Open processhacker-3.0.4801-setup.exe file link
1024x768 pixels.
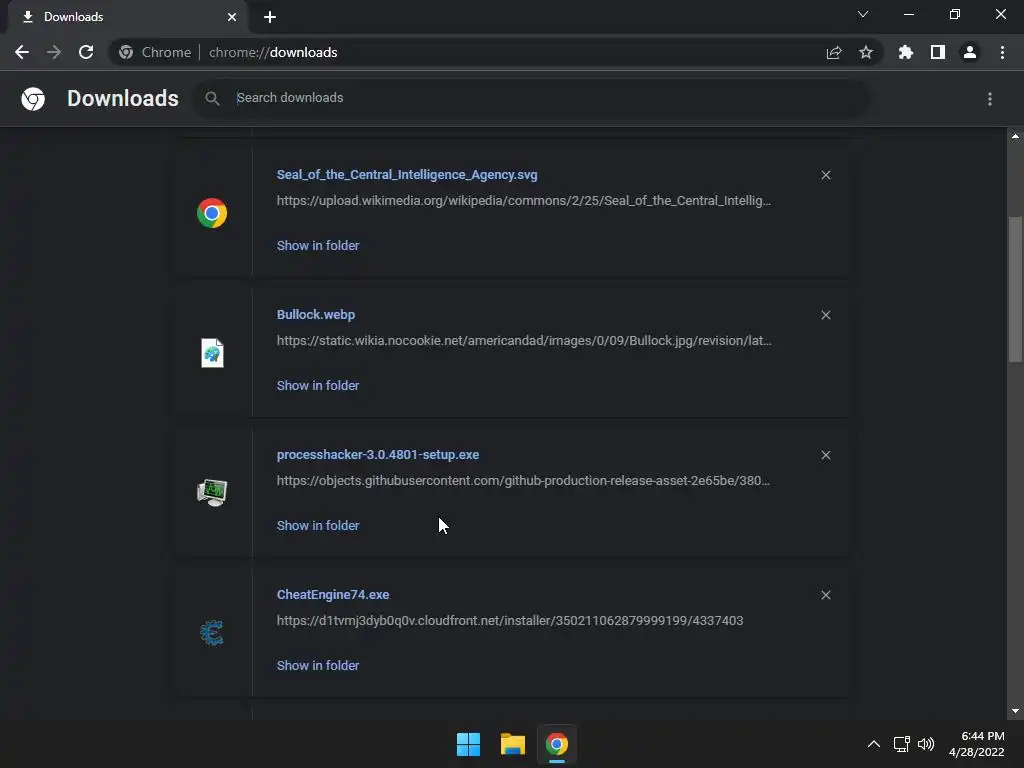[x=377, y=455]
